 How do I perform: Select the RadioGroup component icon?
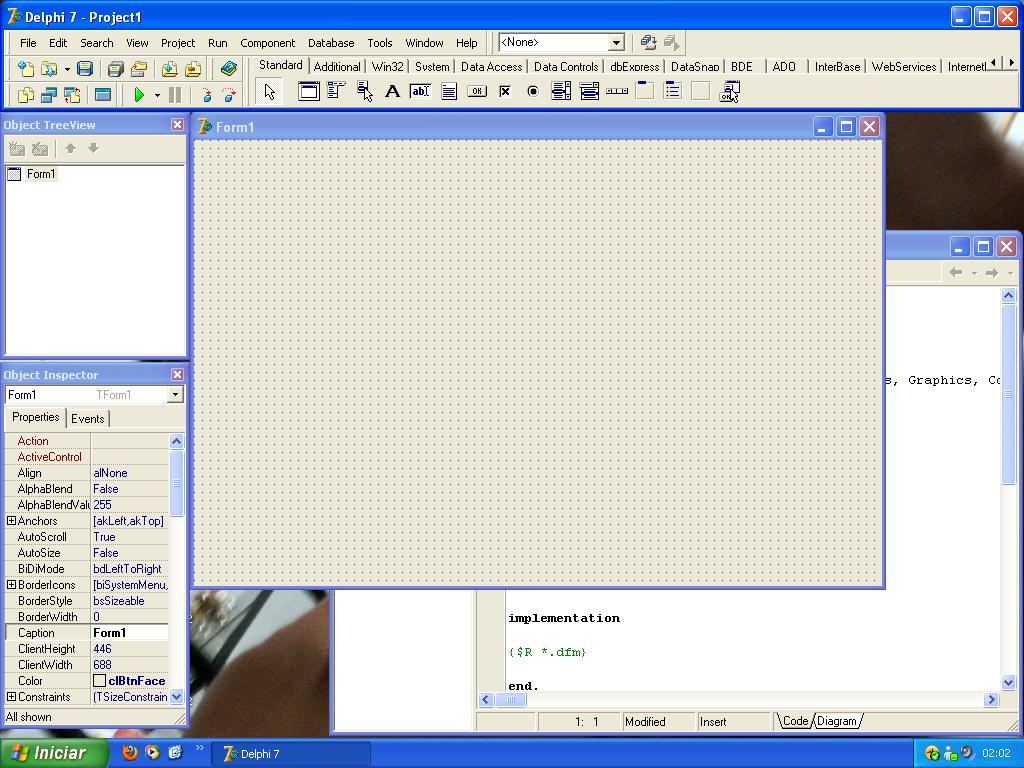[x=673, y=91]
